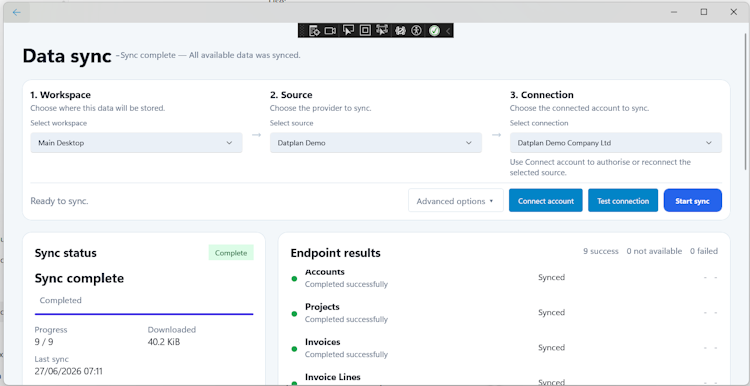Image resolution: width=750 pixels, height=386 pixels.
Task: Click the sync progress bar
Action: pos(144,314)
